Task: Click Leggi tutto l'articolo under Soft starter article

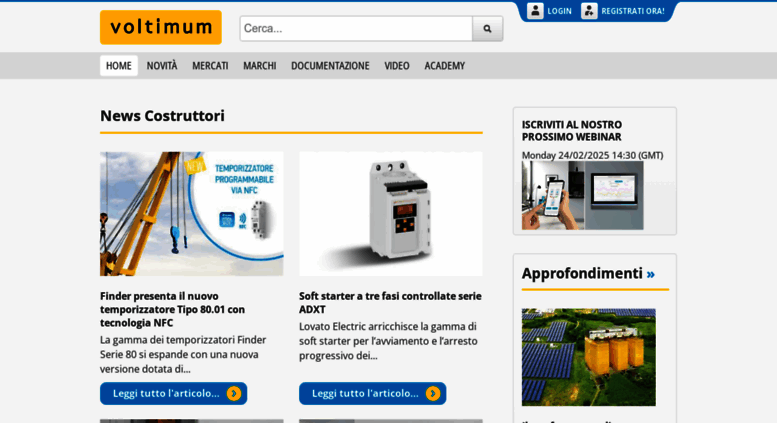Action: pyautogui.click(x=373, y=393)
